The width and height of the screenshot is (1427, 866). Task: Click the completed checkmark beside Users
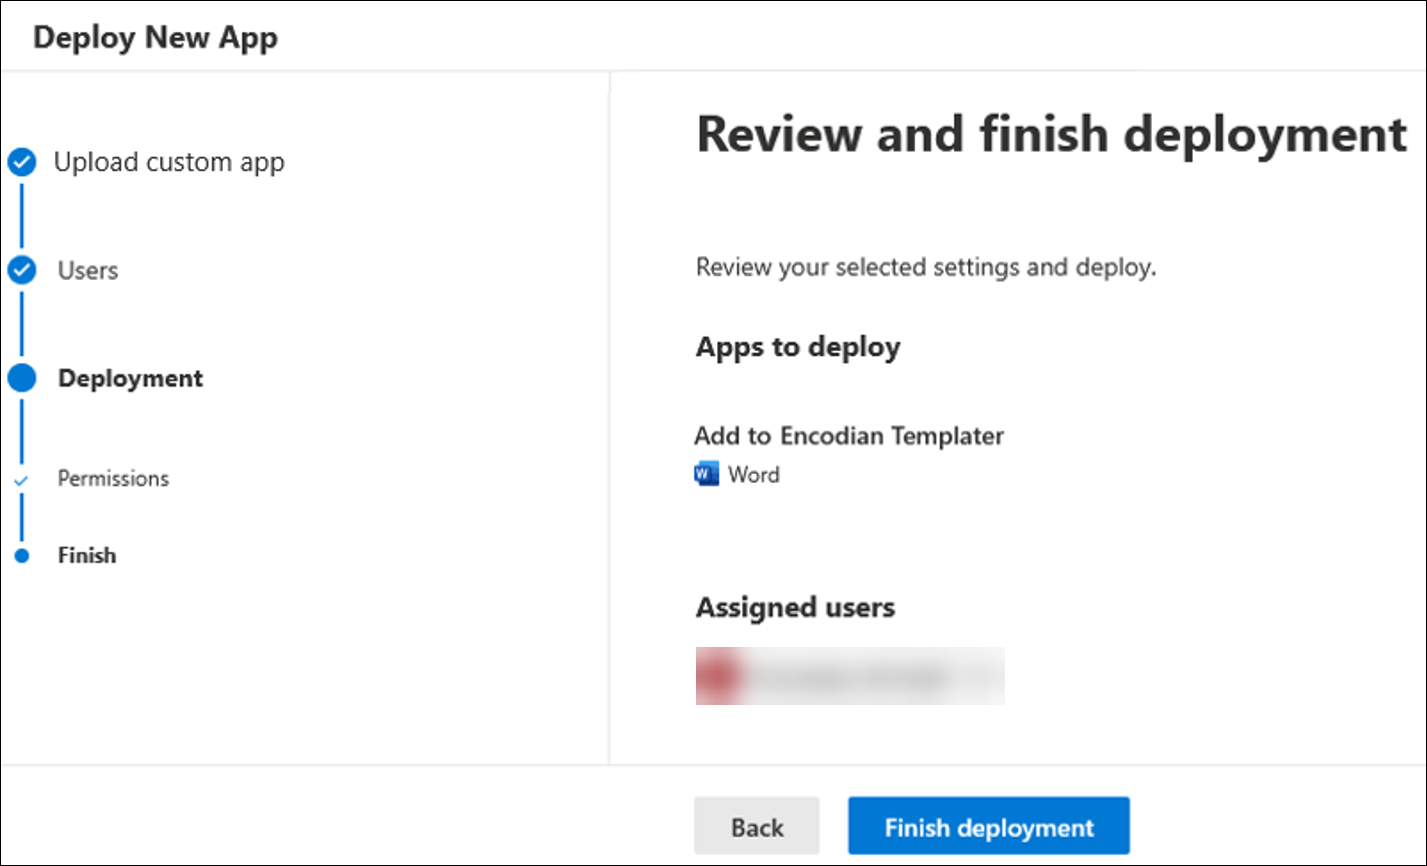point(22,270)
